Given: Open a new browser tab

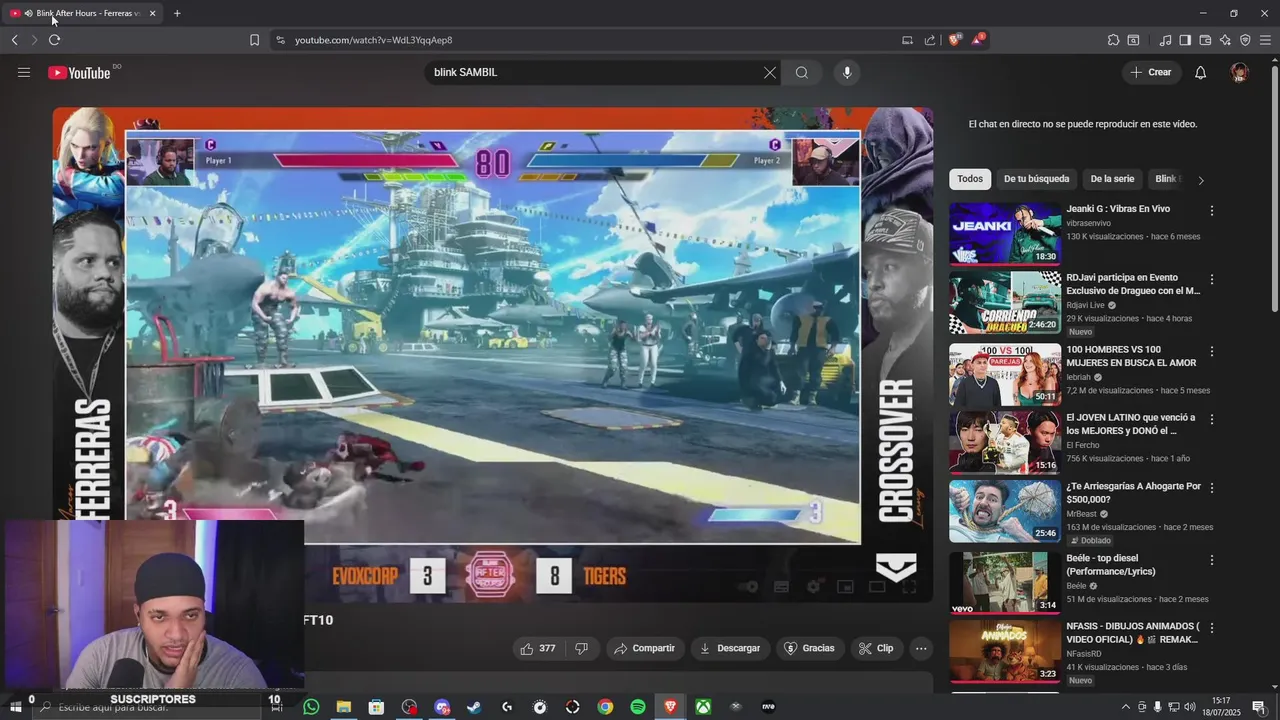Looking at the screenshot, I should (x=177, y=13).
